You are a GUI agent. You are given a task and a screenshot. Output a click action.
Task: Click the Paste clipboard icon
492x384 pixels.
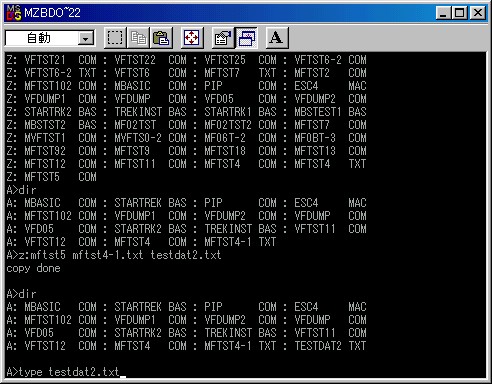[x=161, y=38]
